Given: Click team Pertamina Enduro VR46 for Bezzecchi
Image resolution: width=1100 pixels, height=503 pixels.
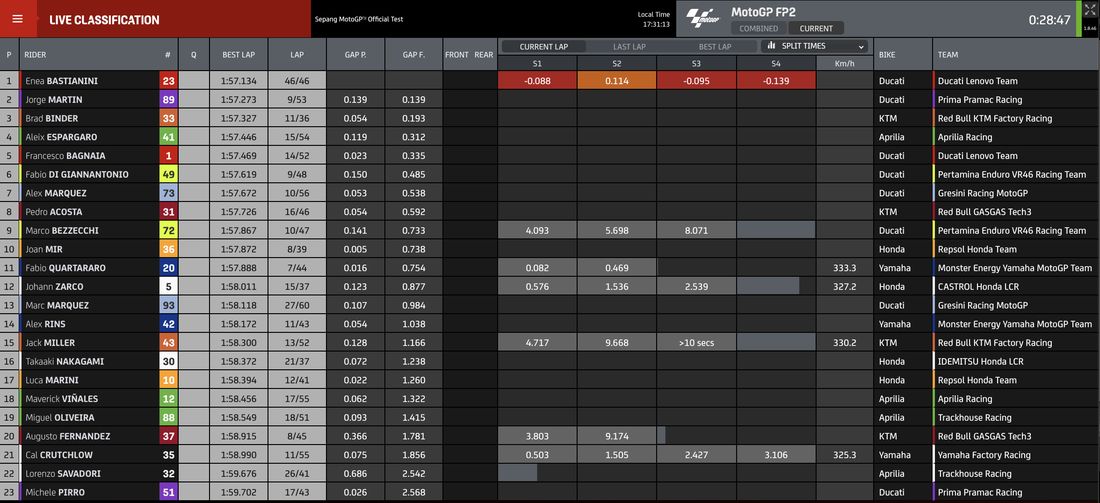Looking at the screenshot, I should pyautogui.click(x=1012, y=230).
